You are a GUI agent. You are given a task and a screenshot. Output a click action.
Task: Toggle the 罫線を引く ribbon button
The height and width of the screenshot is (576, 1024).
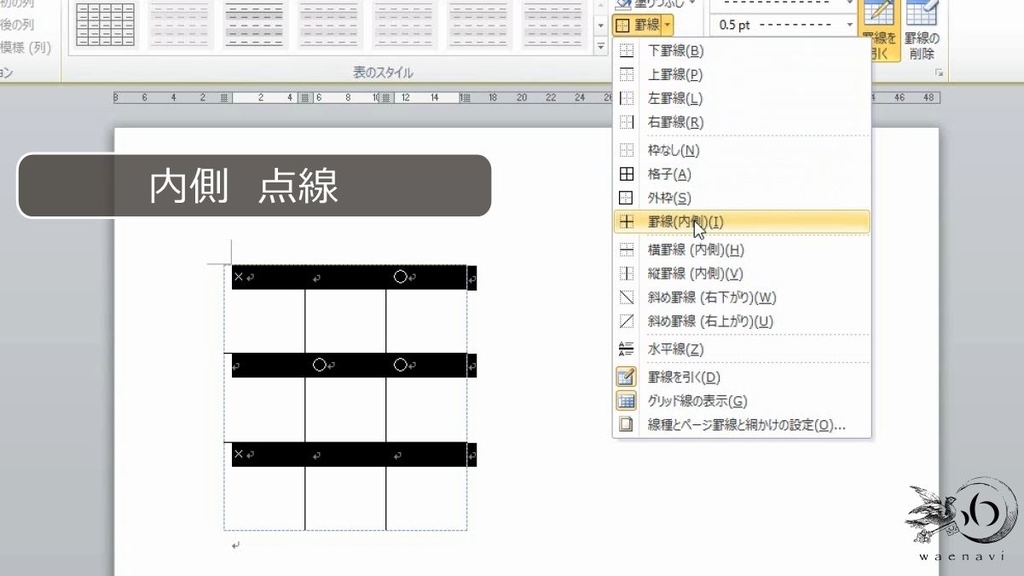pyautogui.click(x=879, y=31)
